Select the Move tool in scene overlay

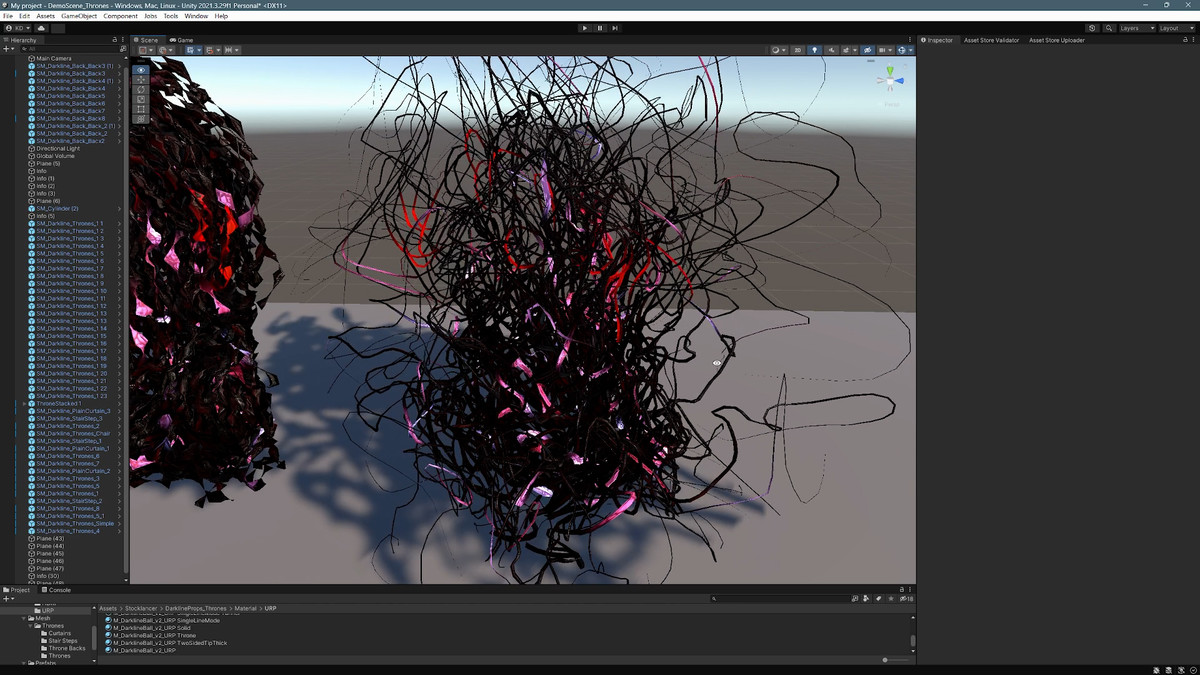tap(141, 80)
